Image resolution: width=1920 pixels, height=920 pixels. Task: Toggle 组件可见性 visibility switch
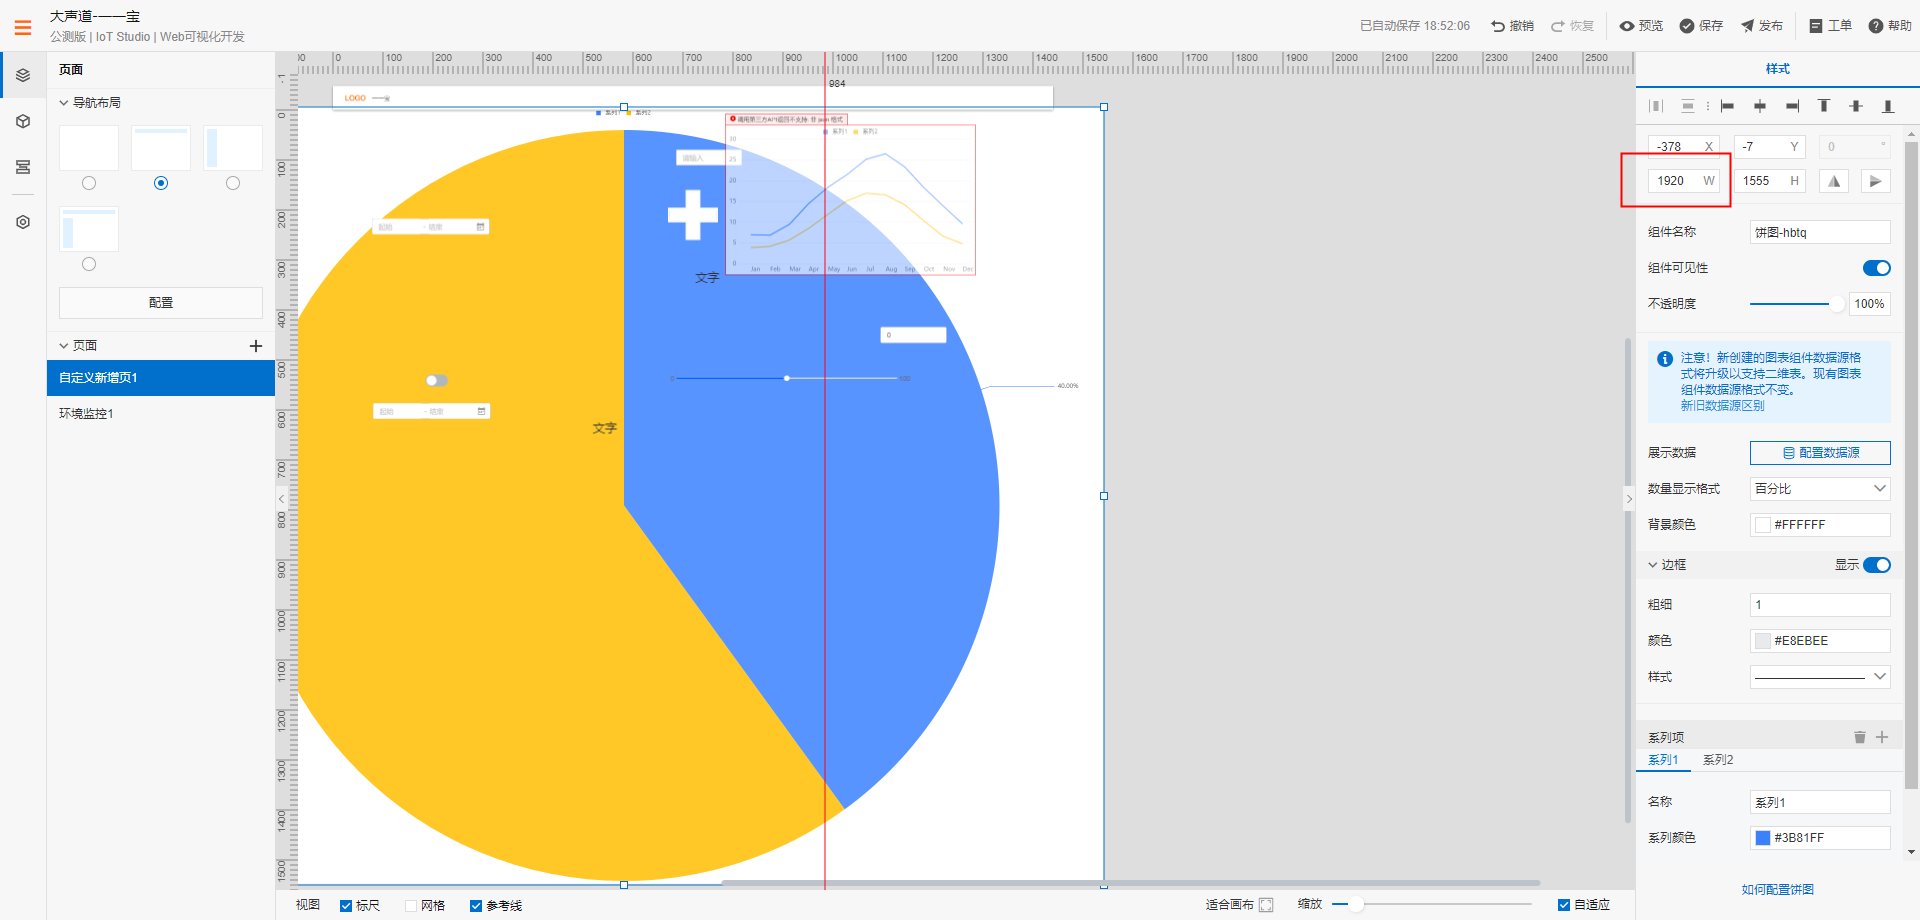(x=1876, y=268)
